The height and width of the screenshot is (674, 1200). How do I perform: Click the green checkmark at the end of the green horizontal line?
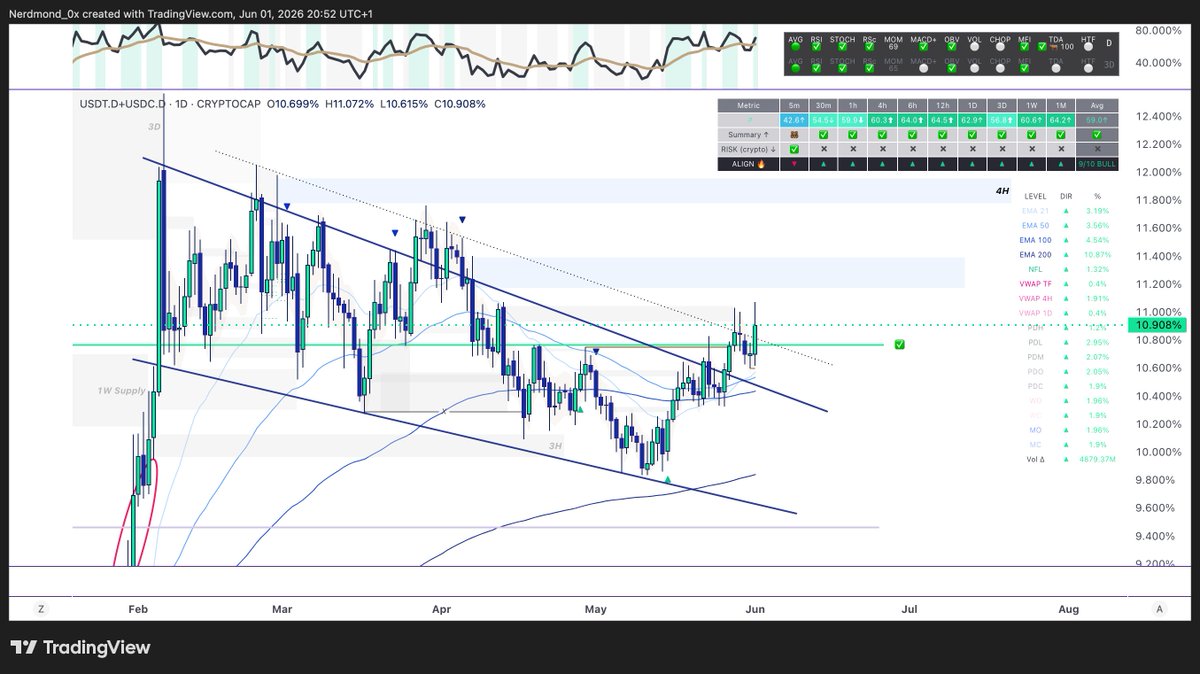click(x=900, y=344)
